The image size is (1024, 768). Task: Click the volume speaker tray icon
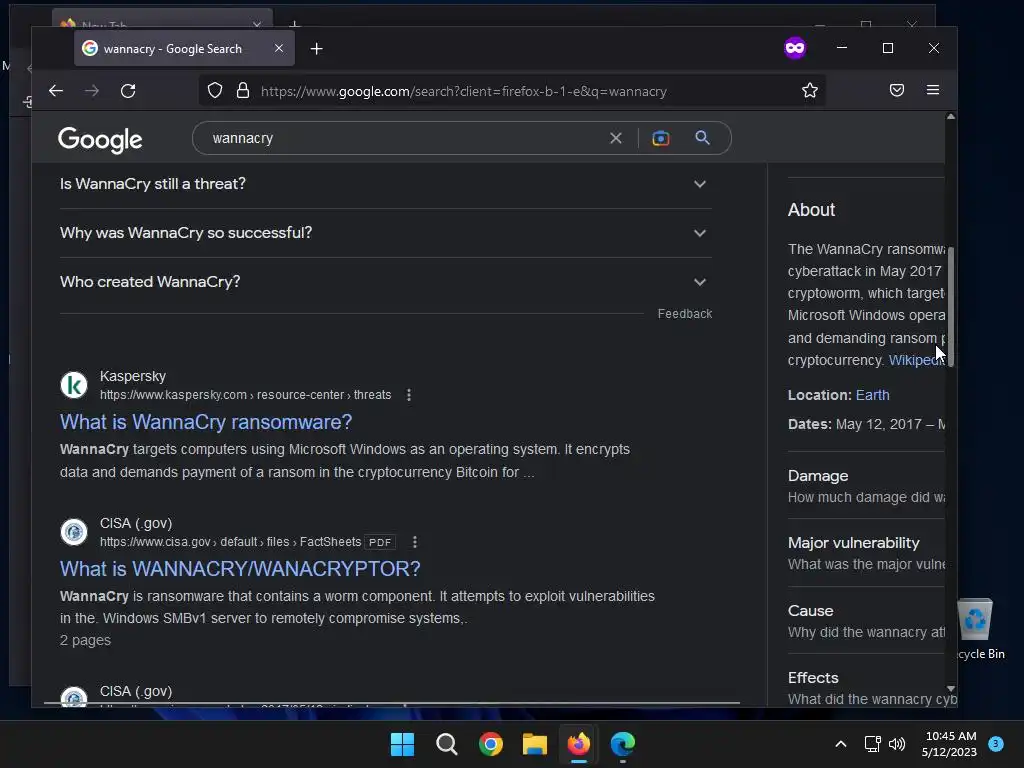(x=897, y=744)
